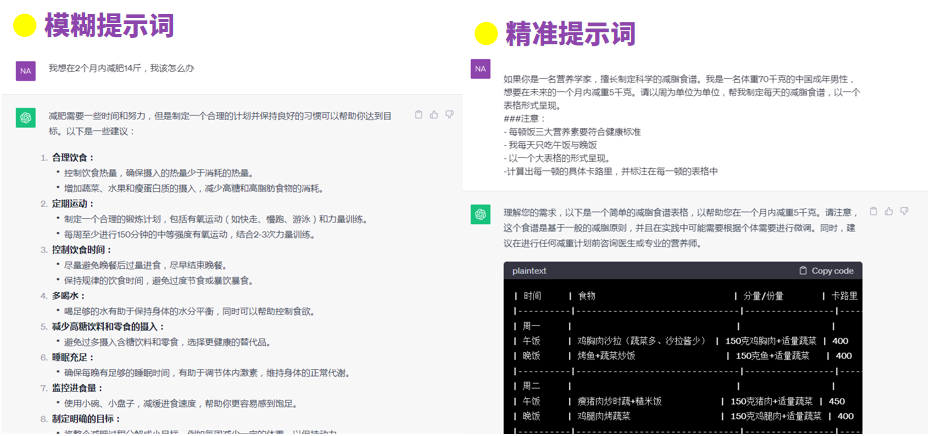Click the '###注意：' line in the right prompt
928x436 pixels.
click(x=525, y=119)
